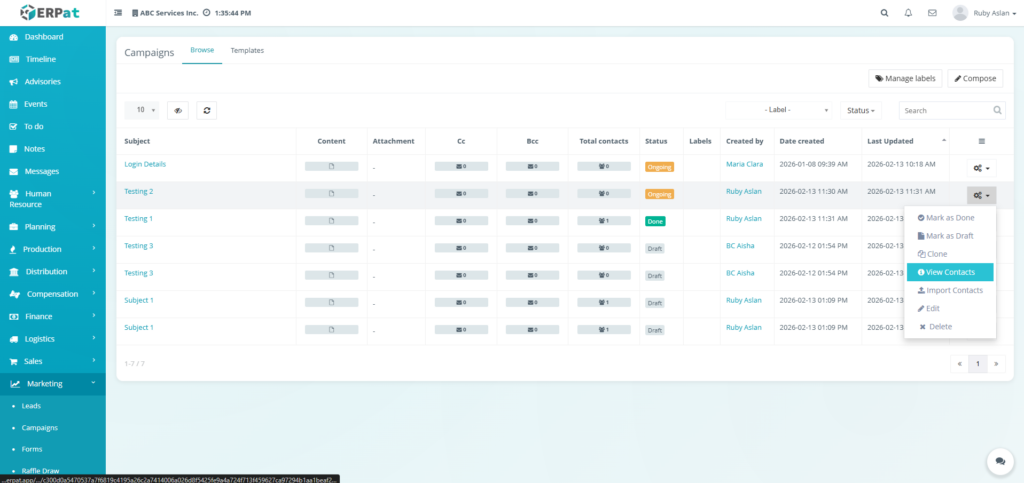Viewport: 1024px width, 483px height.
Task: Toggle column visibility with the eye button
Action: coord(178,110)
